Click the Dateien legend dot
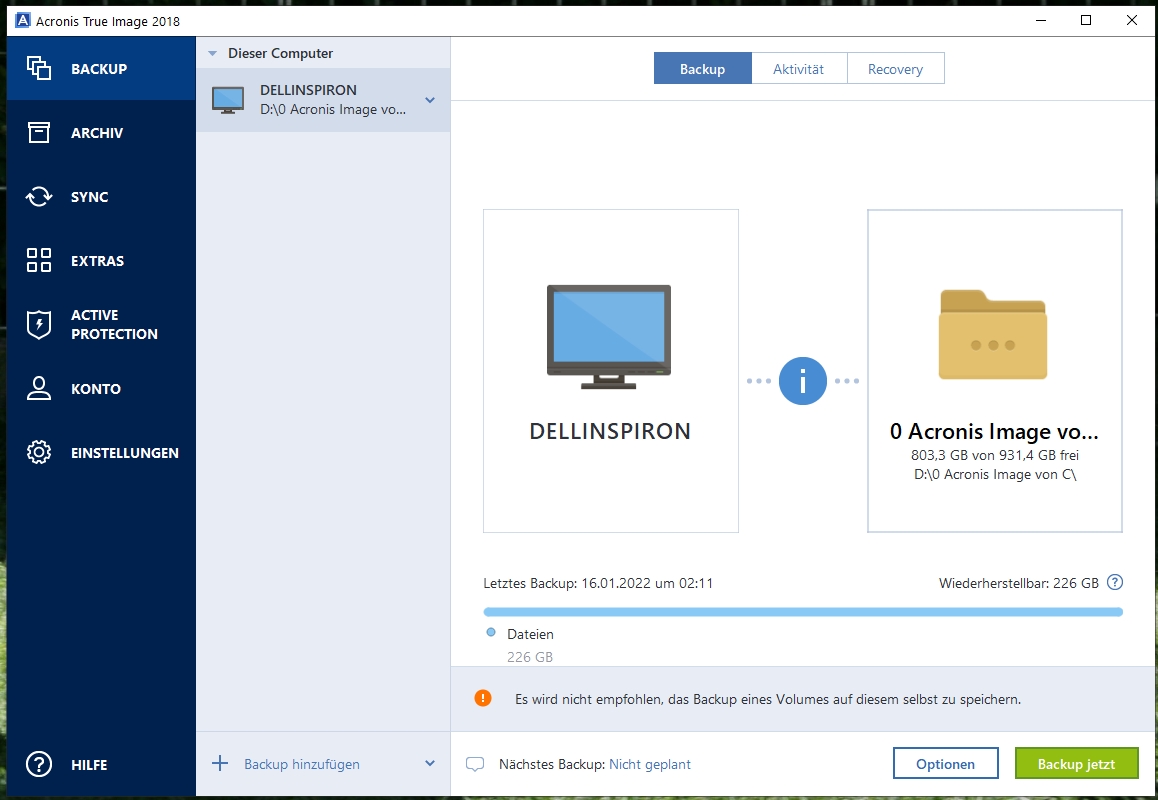The image size is (1158, 800). [491, 632]
